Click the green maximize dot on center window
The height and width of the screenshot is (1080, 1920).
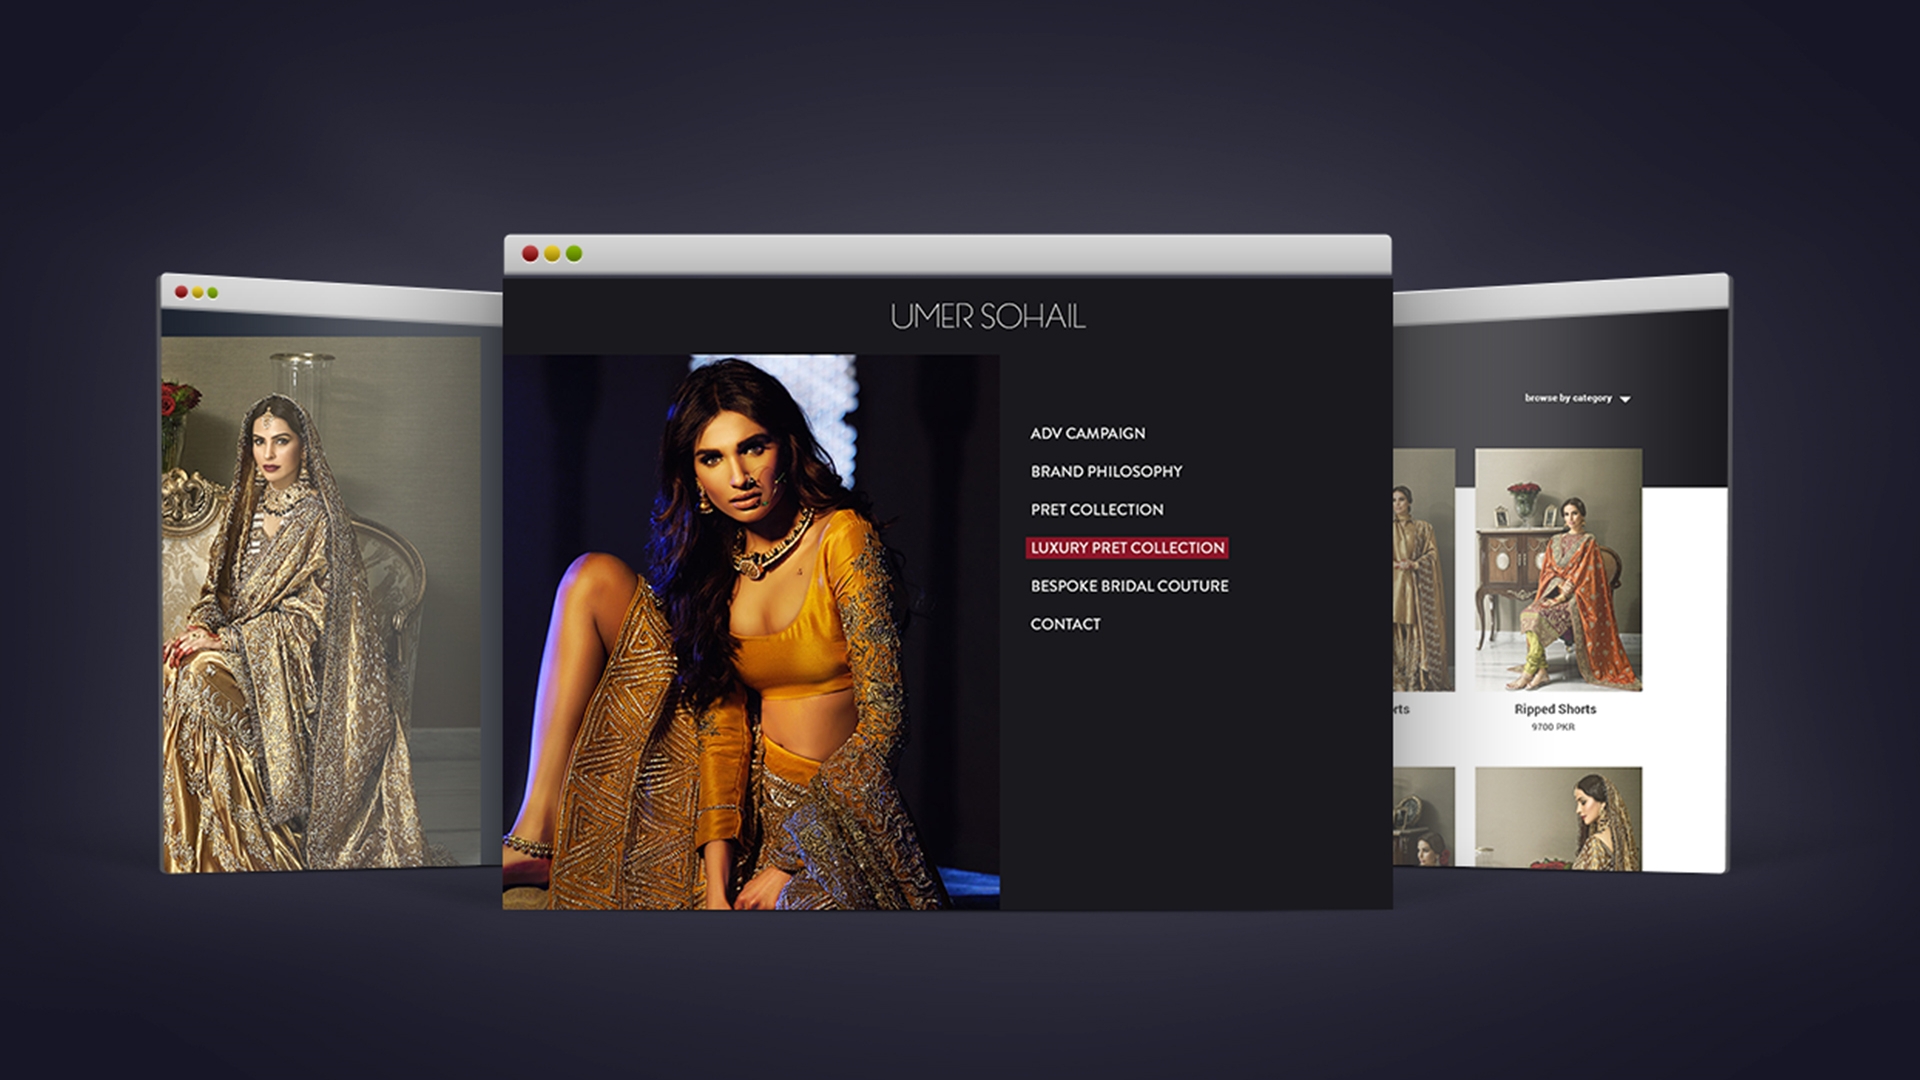(574, 254)
